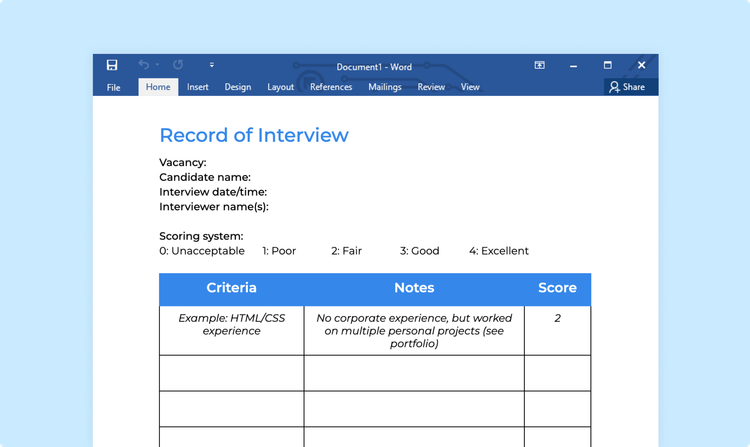The width and height of the screenshot is (750, 447).
Task: Go to the Layout tab
Action: pyautogui.click(x=281, y=87)
